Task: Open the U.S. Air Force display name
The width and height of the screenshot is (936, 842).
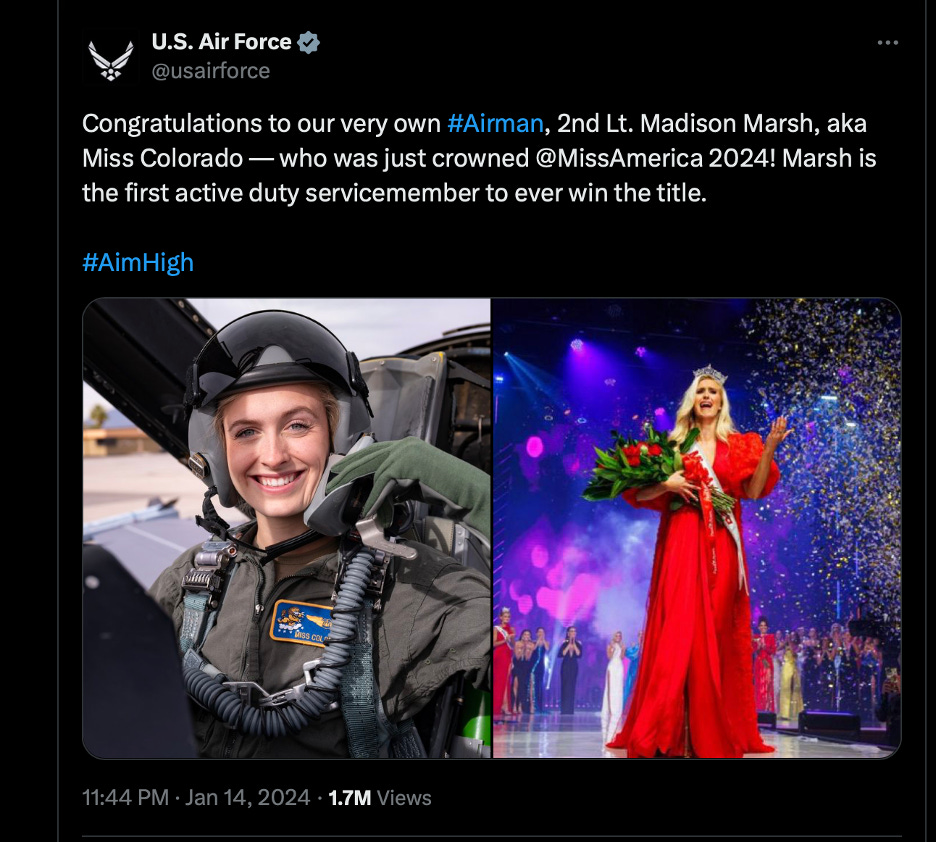Action: (221, 42)
